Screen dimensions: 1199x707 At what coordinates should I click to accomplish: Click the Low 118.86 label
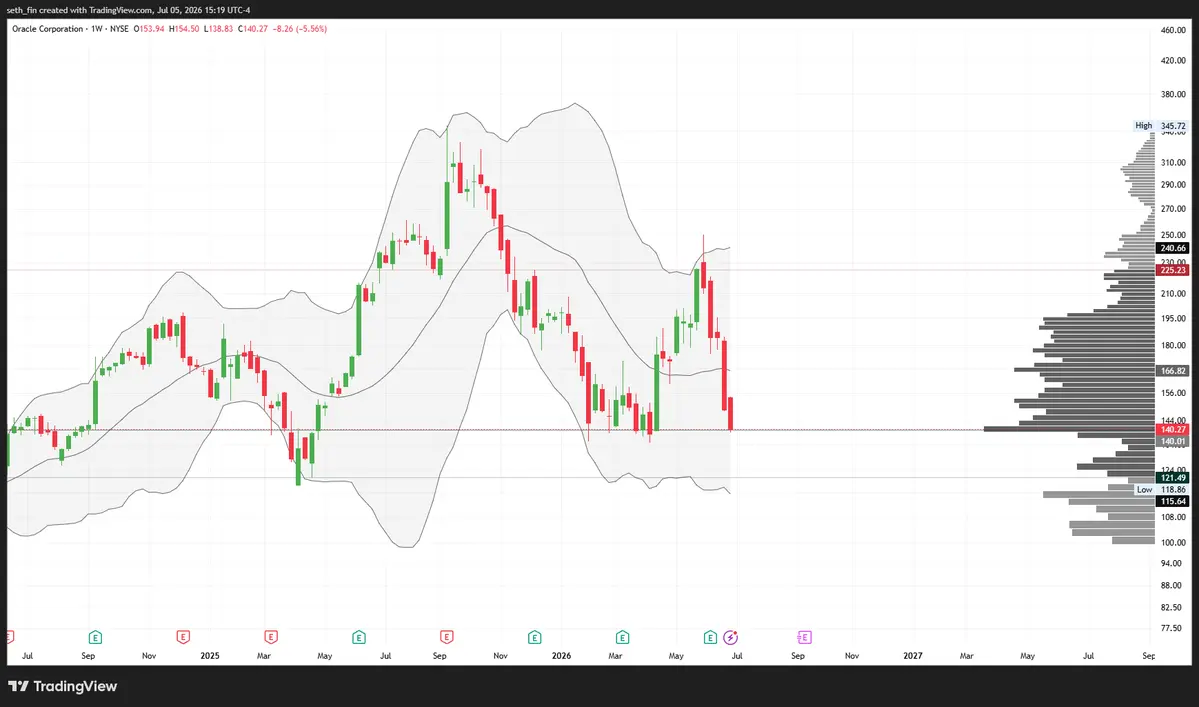click(1161, 489)
